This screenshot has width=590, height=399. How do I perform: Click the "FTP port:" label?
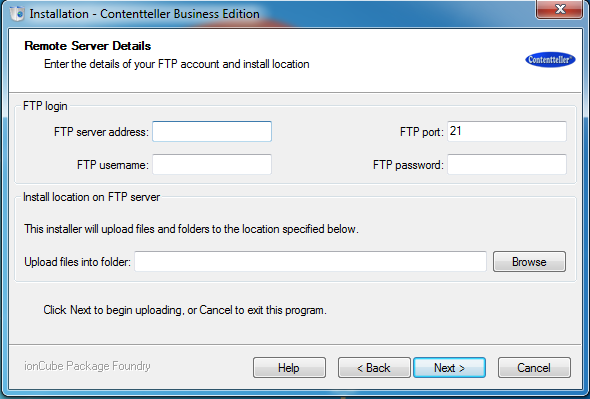422,132
